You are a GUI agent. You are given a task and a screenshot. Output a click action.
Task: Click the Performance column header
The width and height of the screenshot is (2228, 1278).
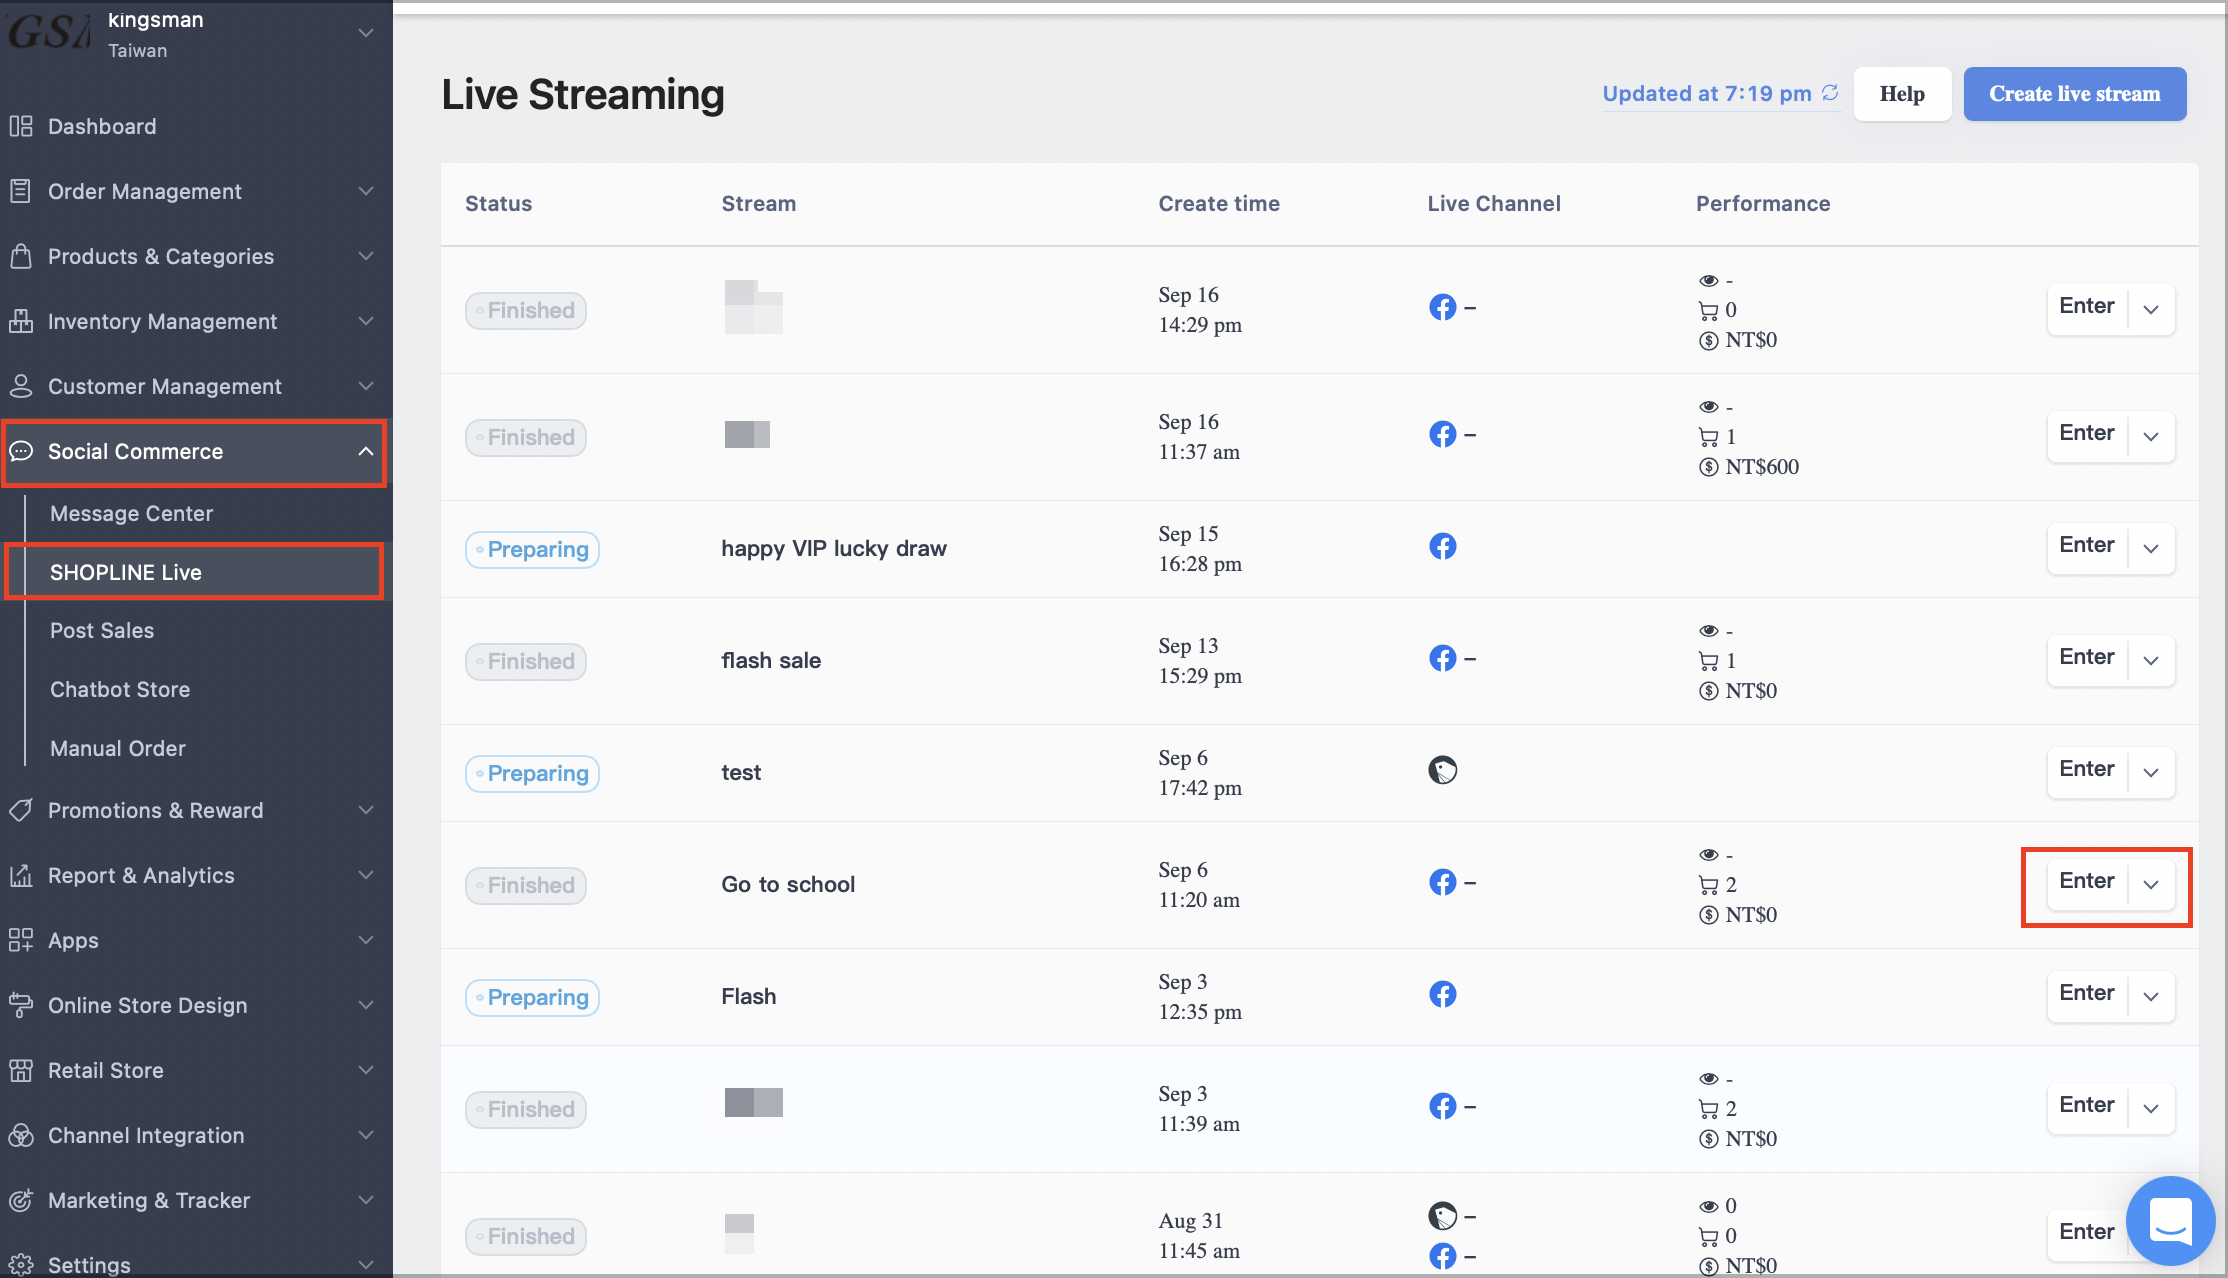(1763, 203)
